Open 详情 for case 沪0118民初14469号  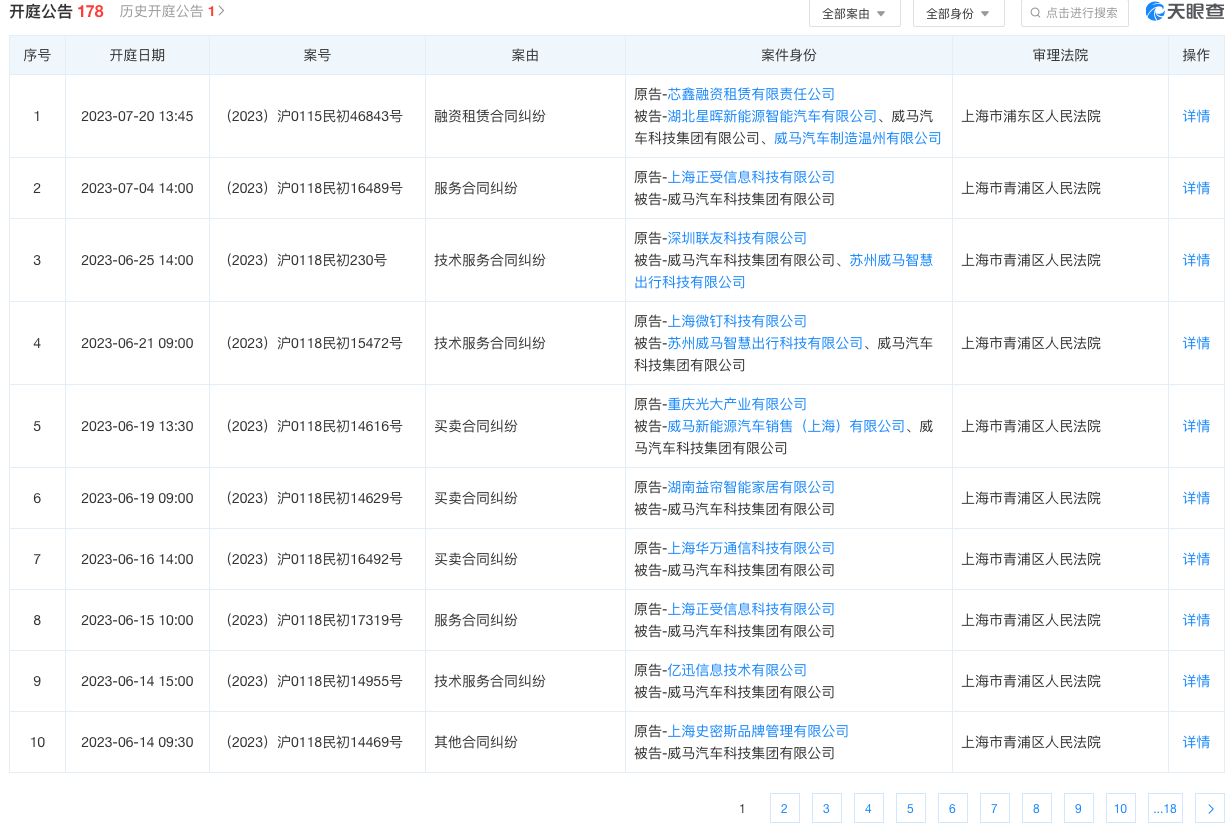tap(1196, 742)
